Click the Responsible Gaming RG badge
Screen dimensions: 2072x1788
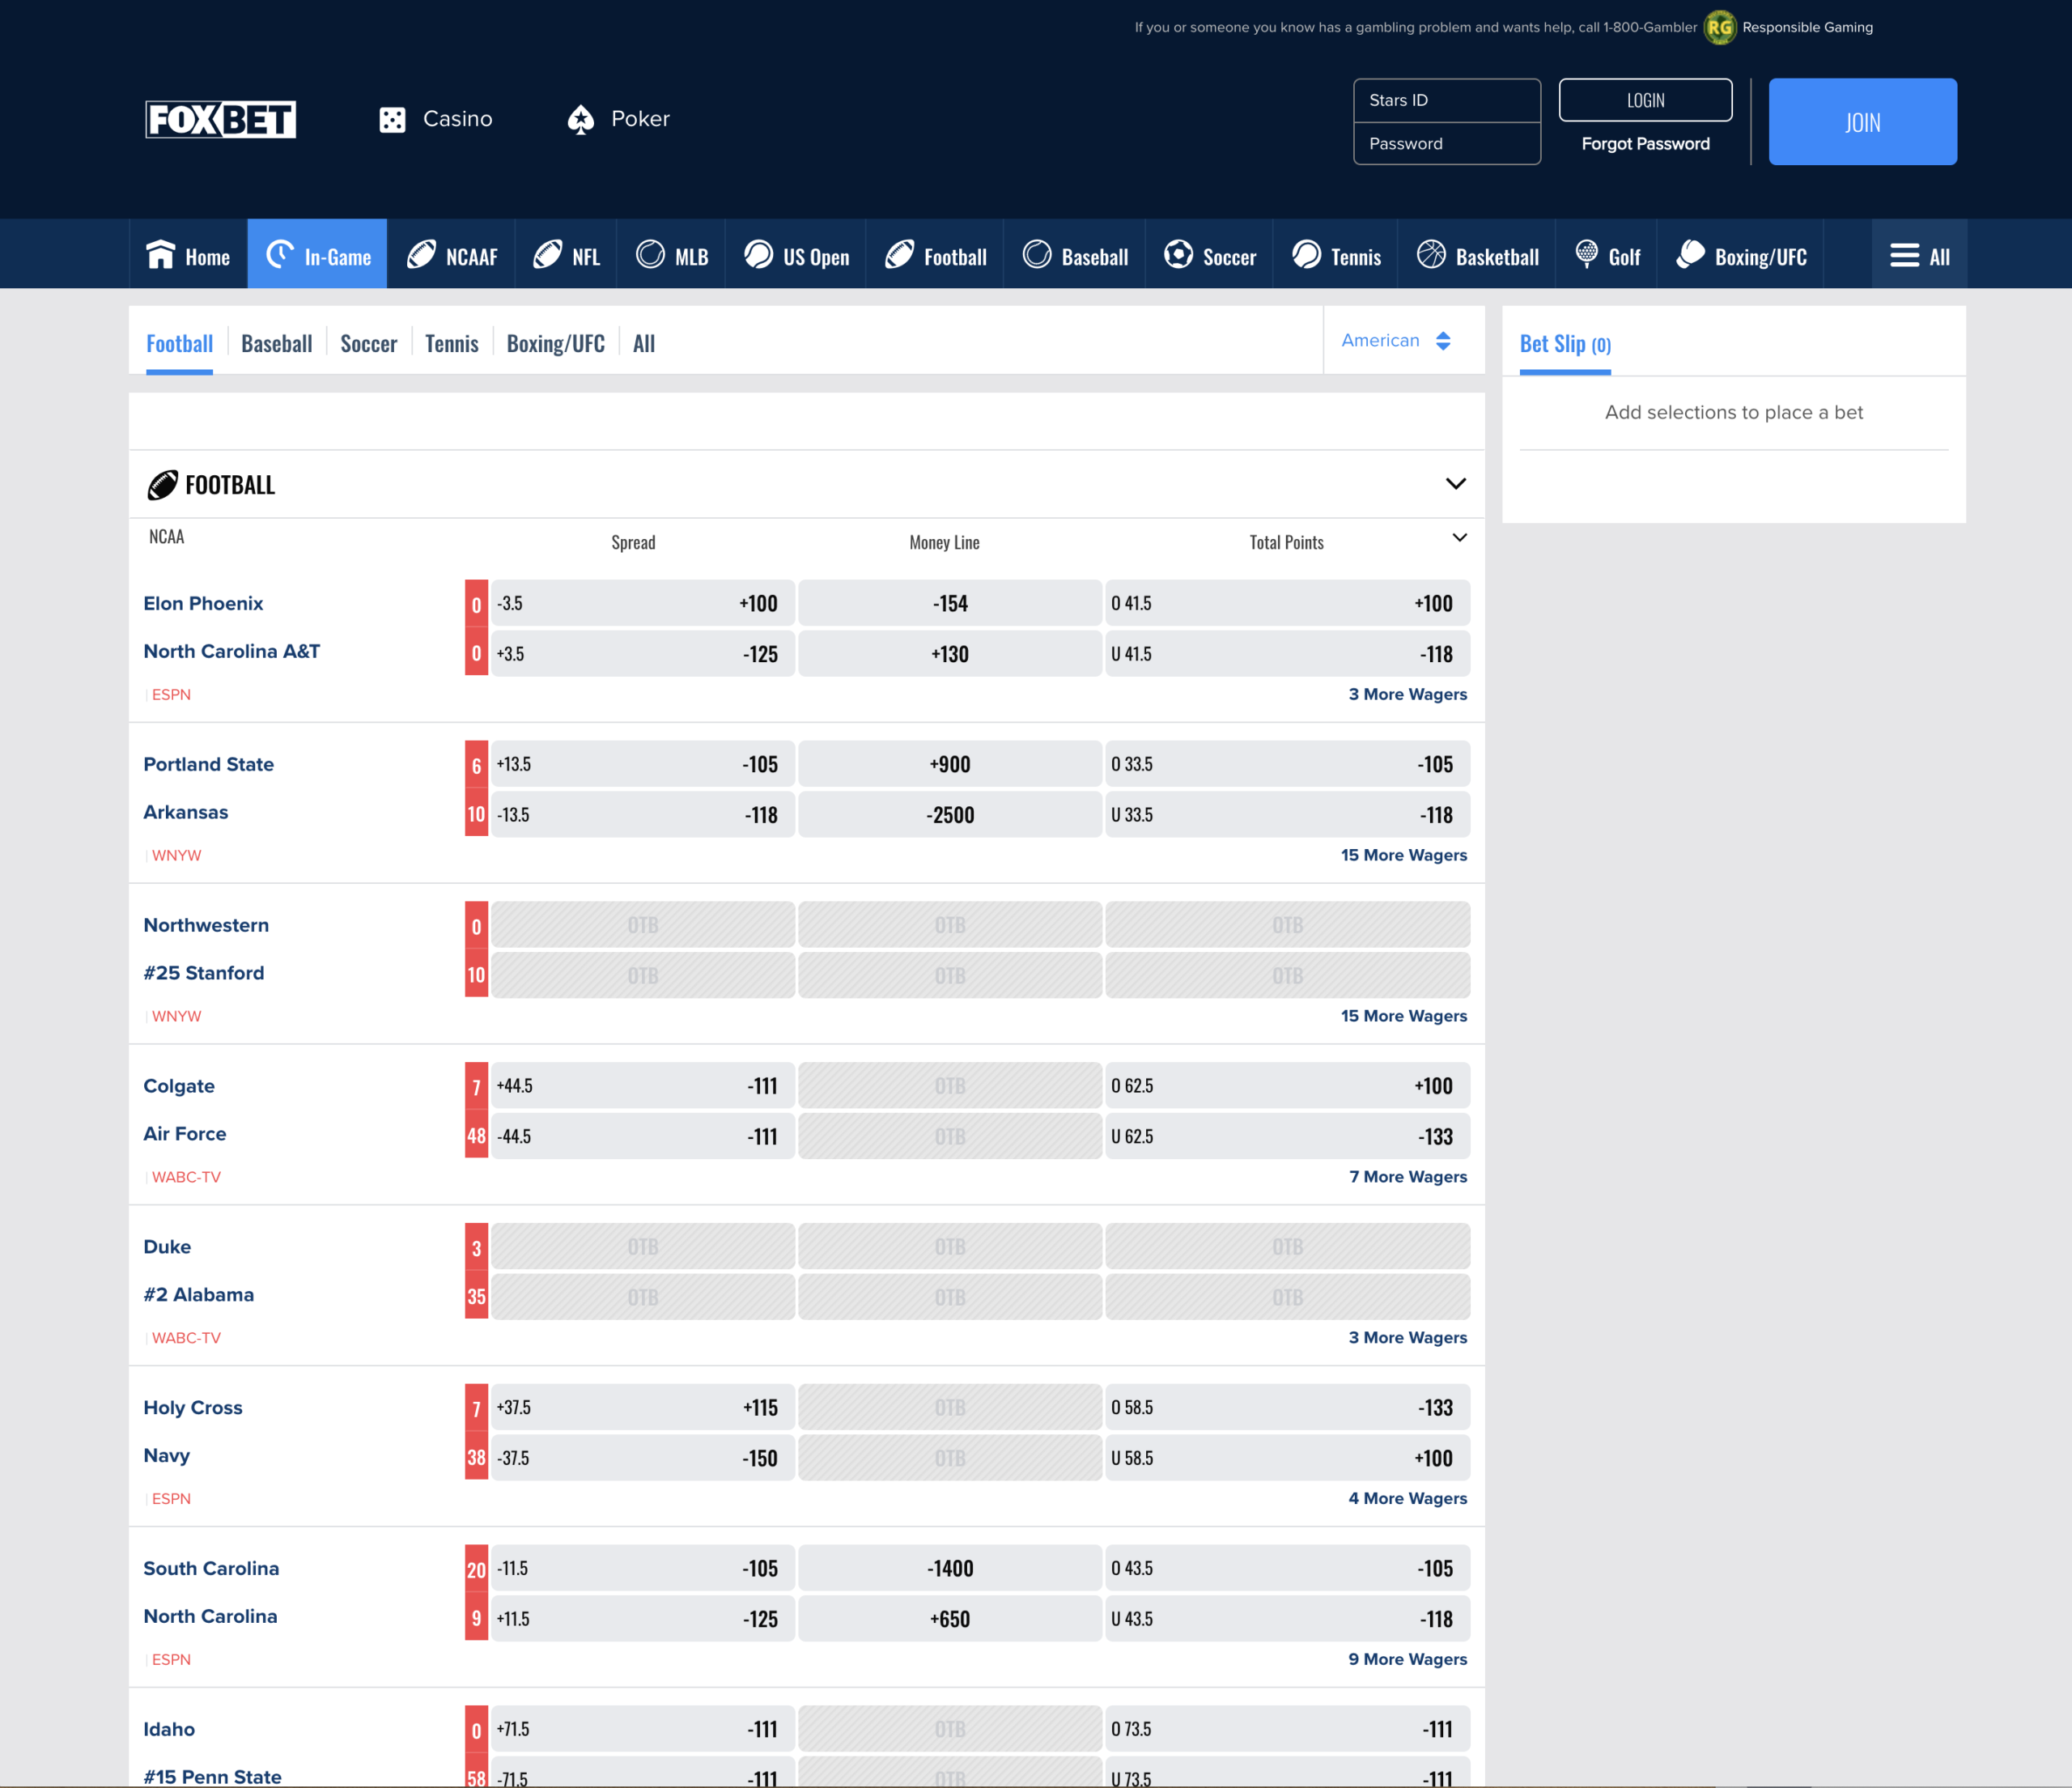pyautogui.click(x=1719, y=27)
